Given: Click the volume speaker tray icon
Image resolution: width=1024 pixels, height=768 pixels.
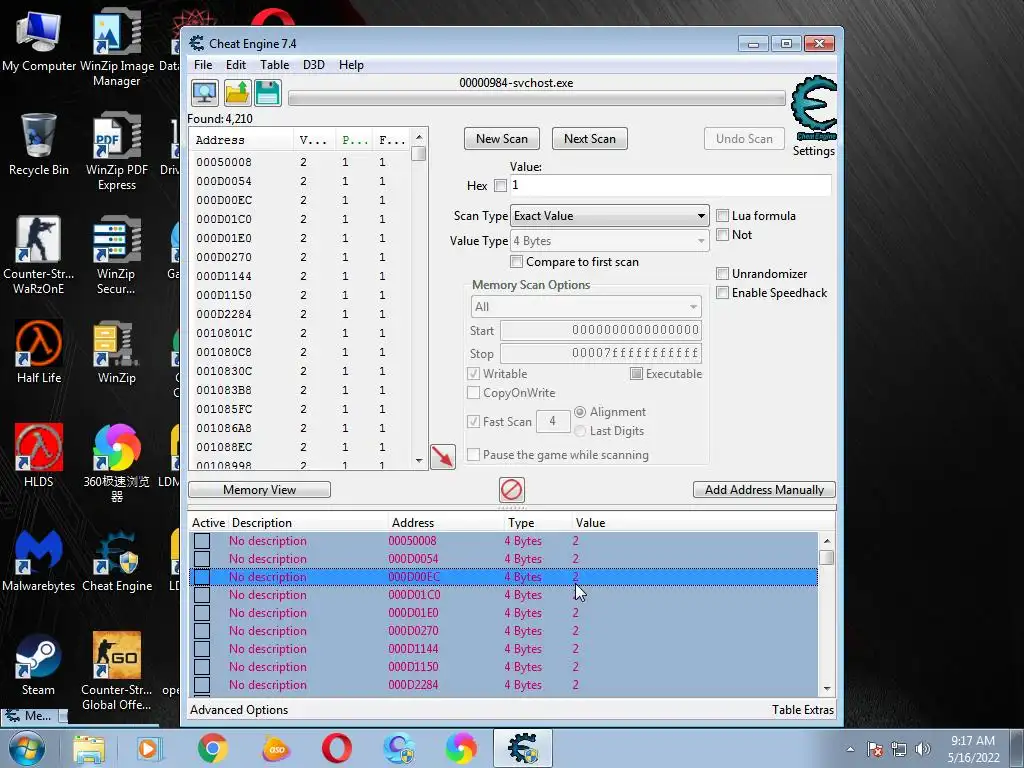Looking at the screenshot, I should (x=923, y=749).
